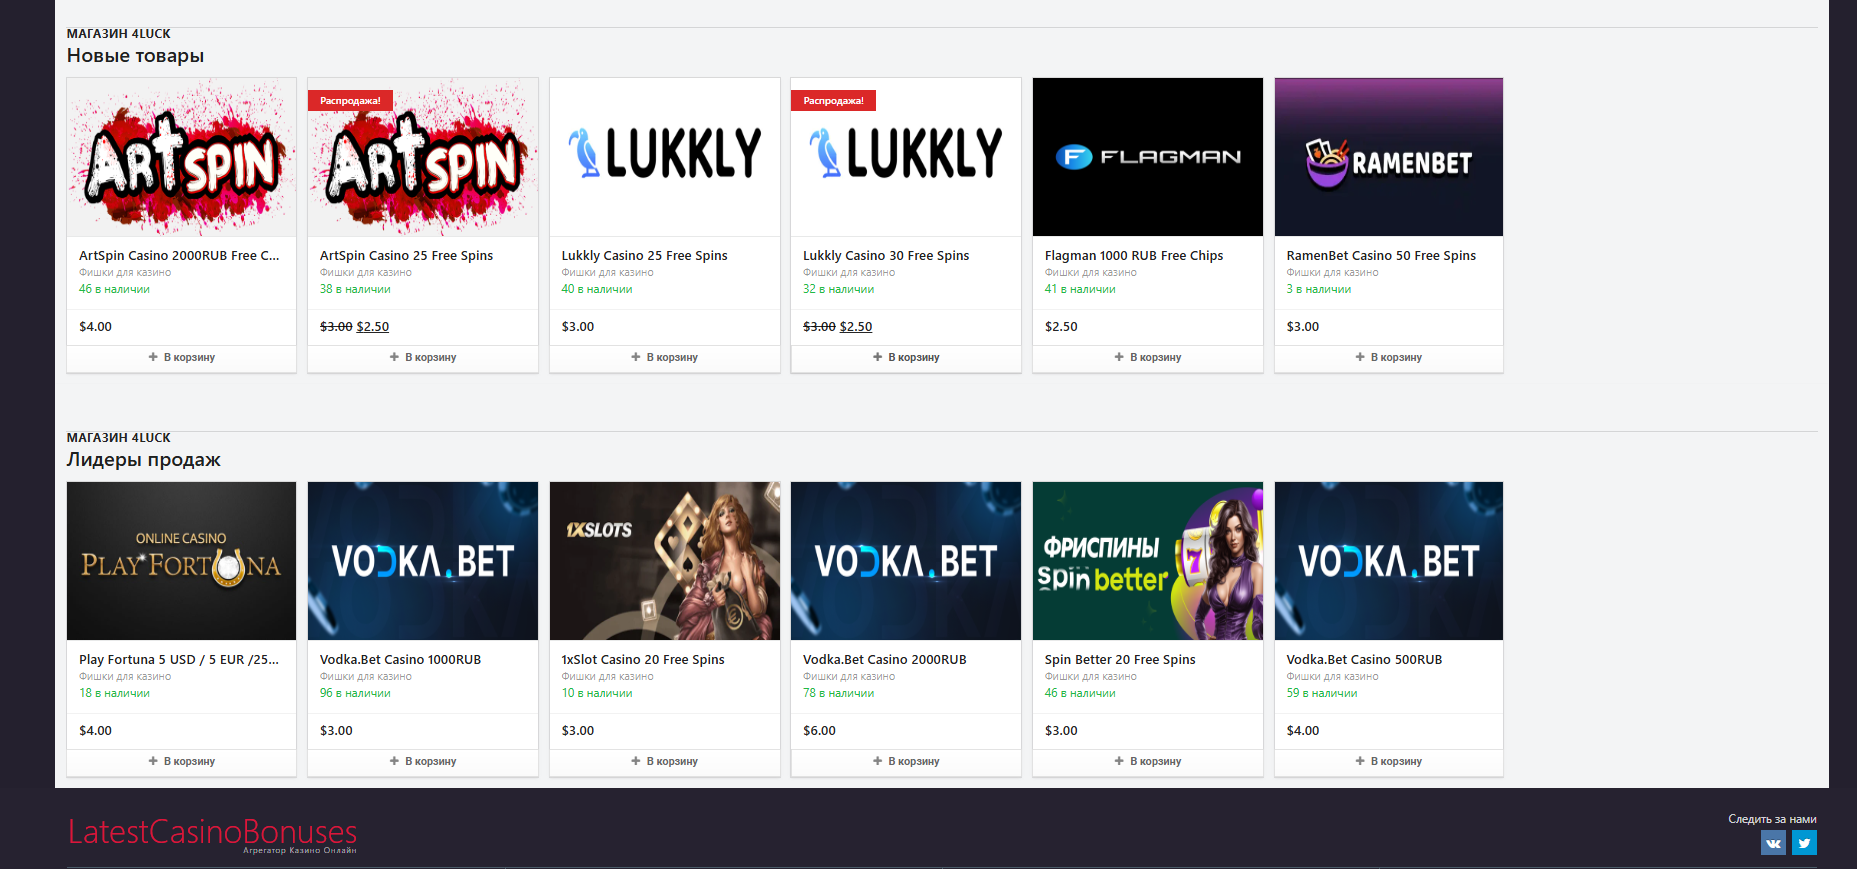Add Vodka.Bet Casino 2000RUB to cart
The image size is (1857, 869).
click(906, 761)
